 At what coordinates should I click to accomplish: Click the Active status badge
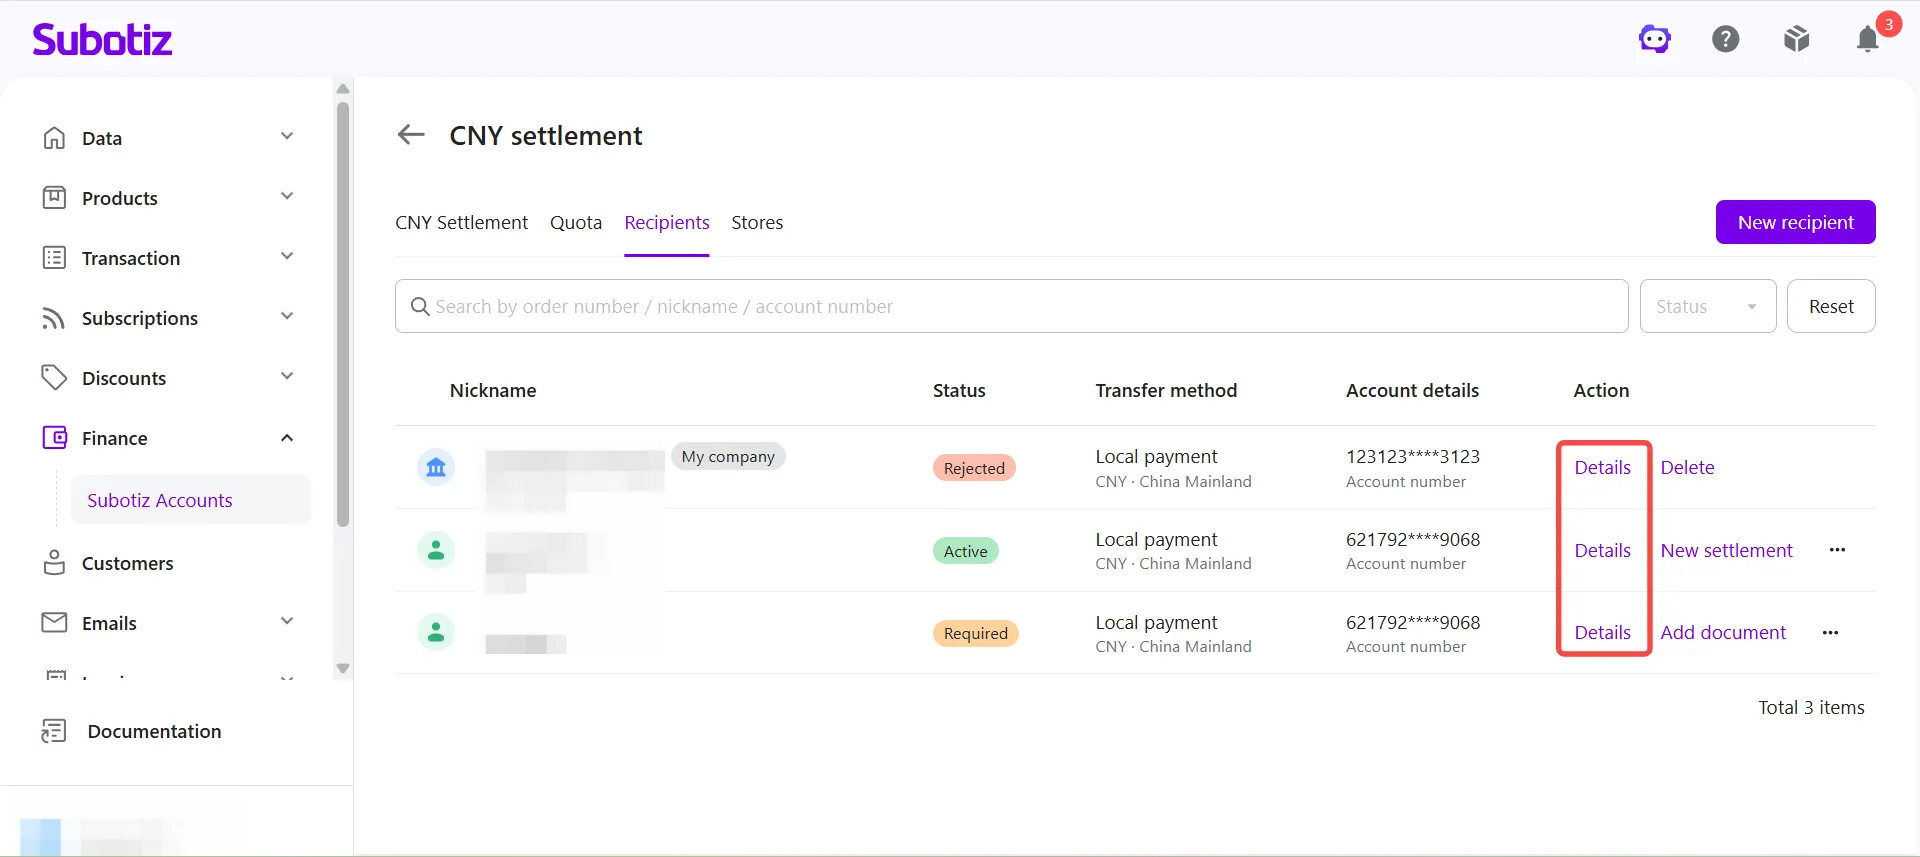[x=965, y=551]
